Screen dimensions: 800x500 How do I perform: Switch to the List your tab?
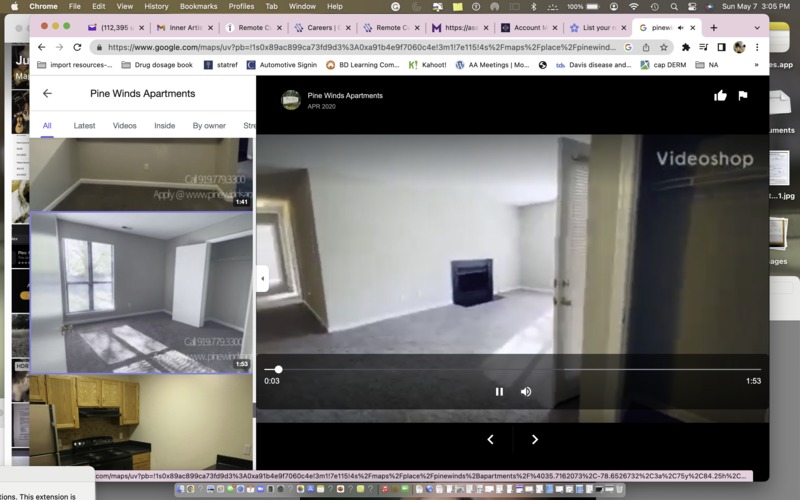coord(598,28)
